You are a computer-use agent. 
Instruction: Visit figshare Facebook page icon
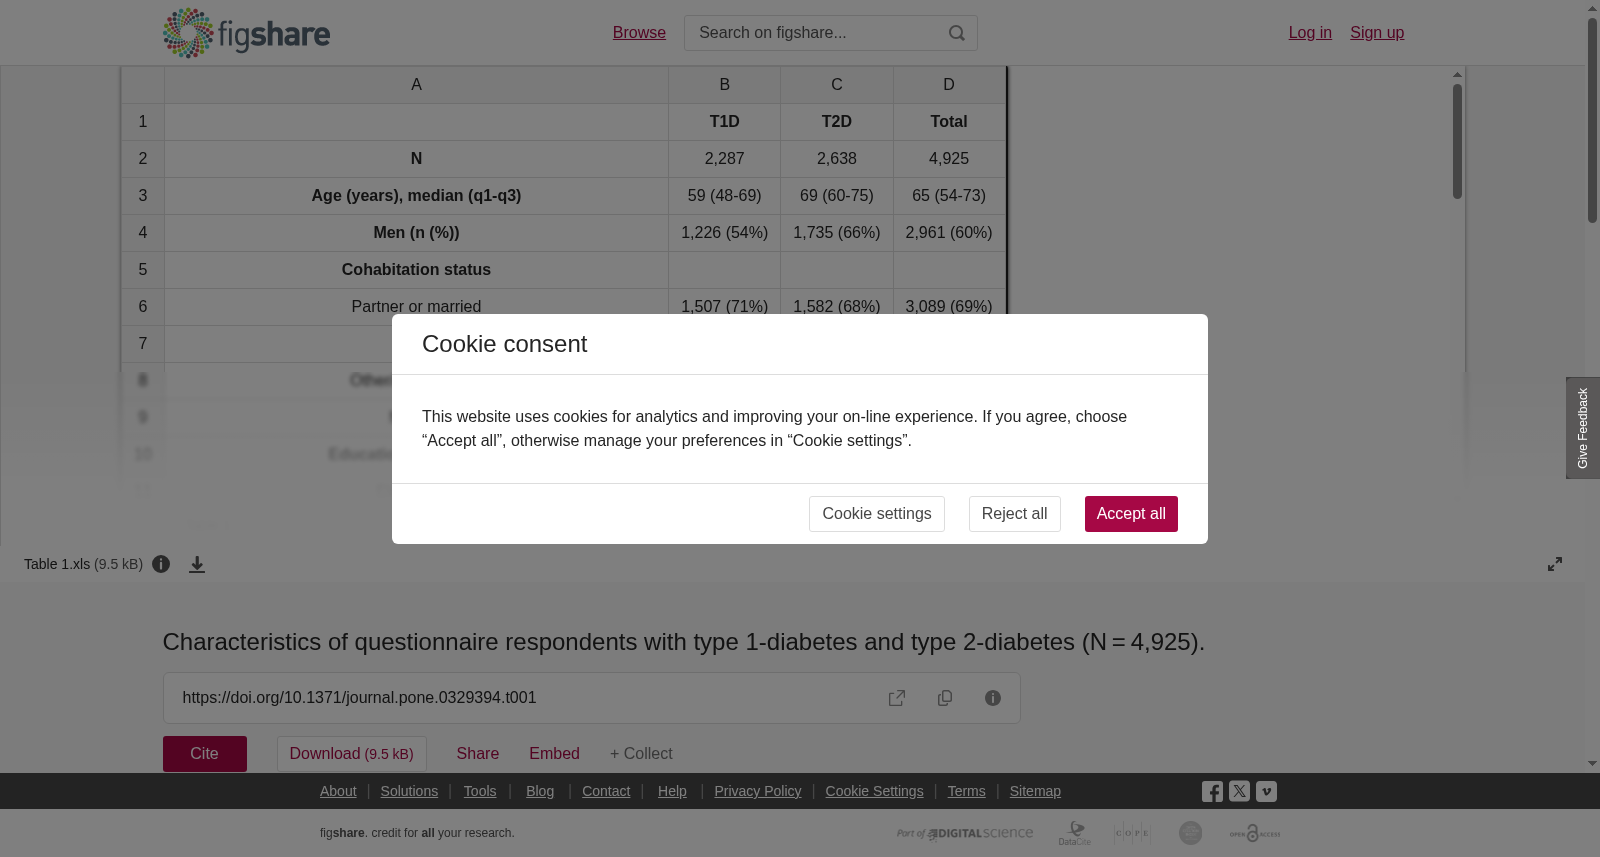[x=1212, y=792]
